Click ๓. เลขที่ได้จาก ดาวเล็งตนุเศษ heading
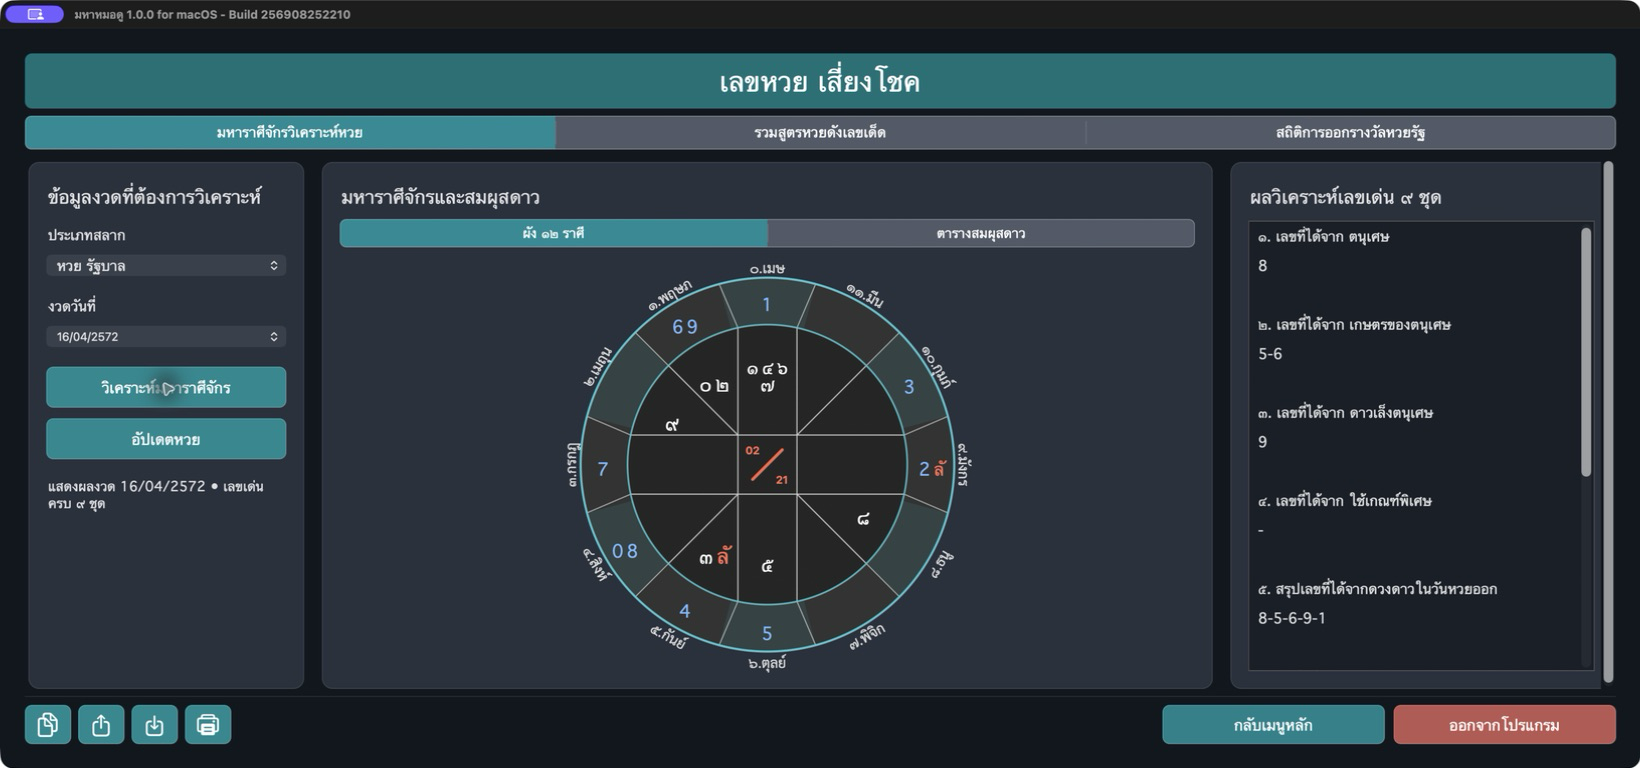 pos(1345,413)
